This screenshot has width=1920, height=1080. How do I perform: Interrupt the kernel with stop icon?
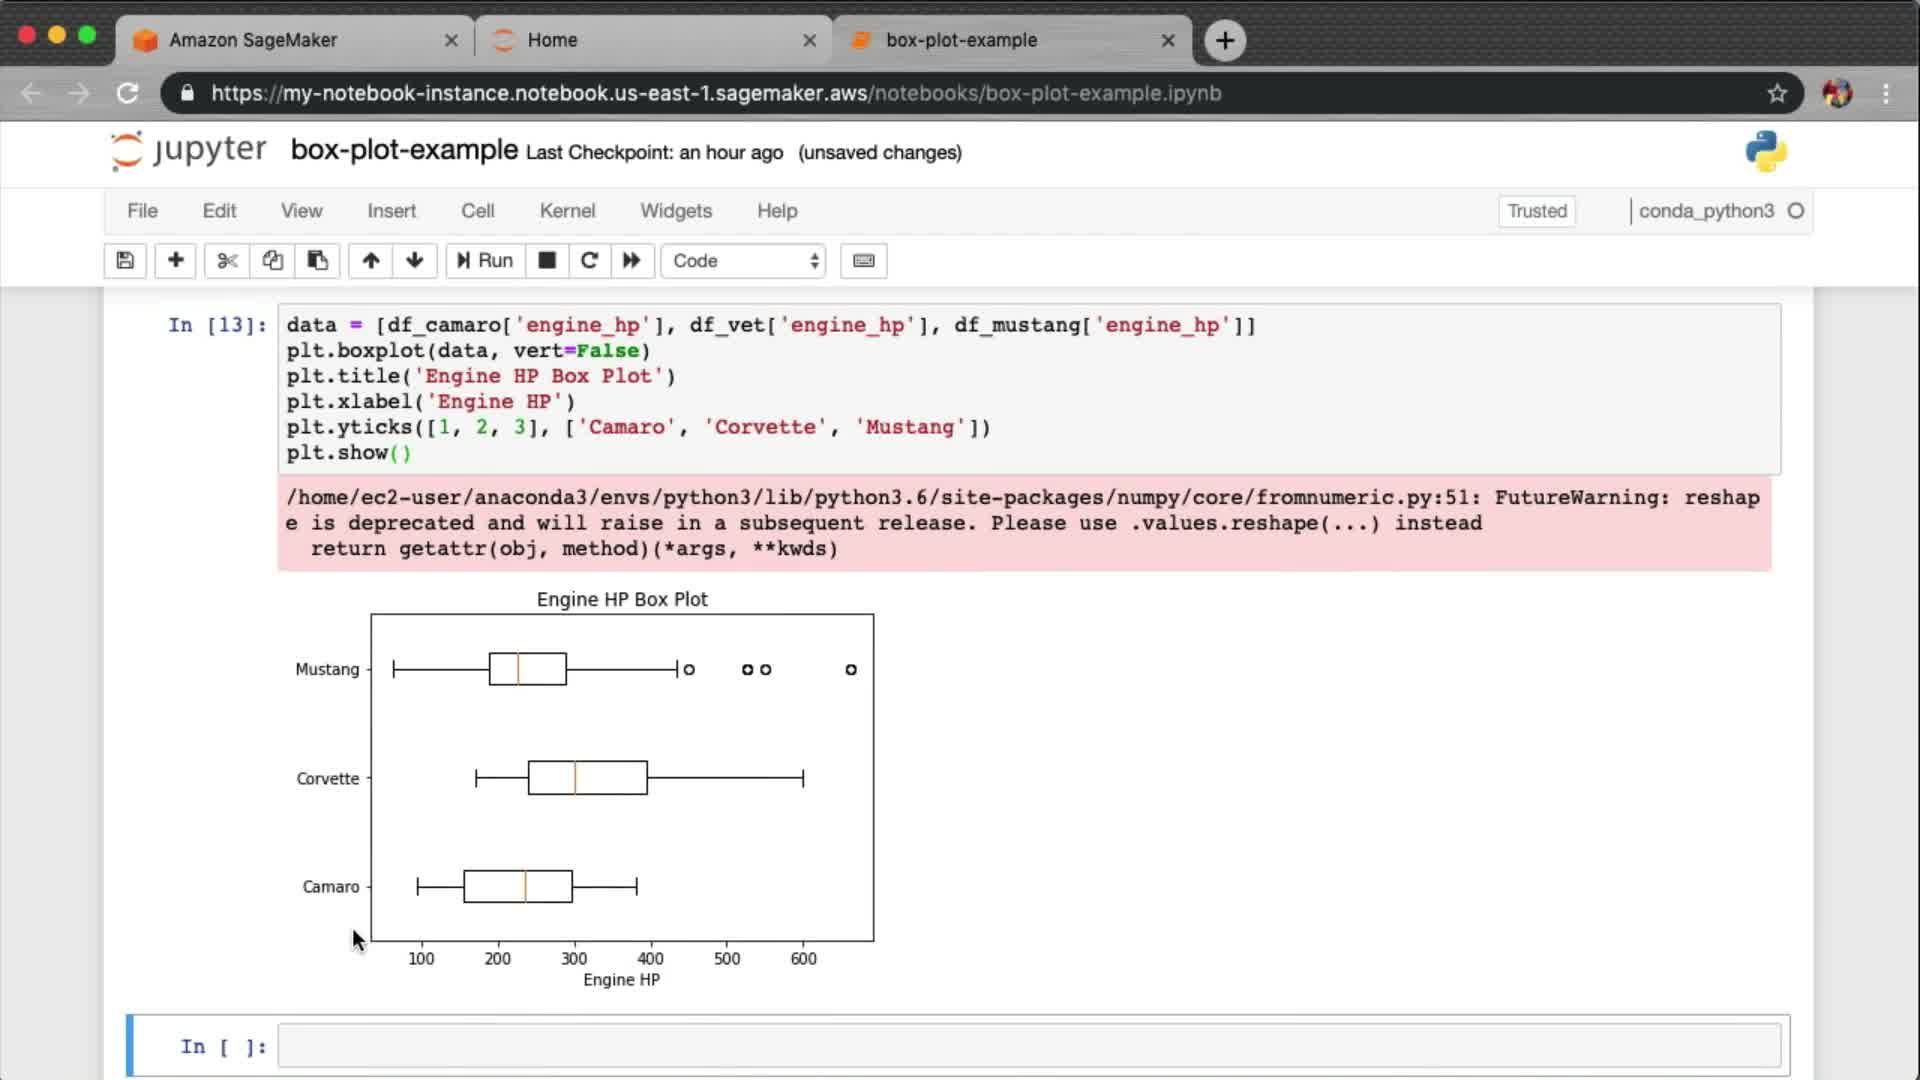(547, 261)
